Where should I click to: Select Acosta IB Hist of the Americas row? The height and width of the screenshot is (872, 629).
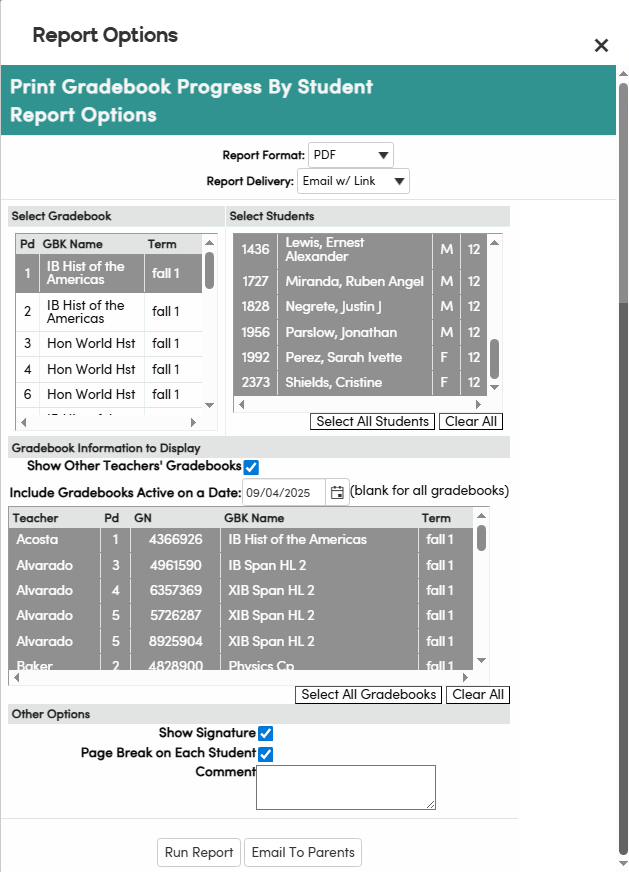241,539
